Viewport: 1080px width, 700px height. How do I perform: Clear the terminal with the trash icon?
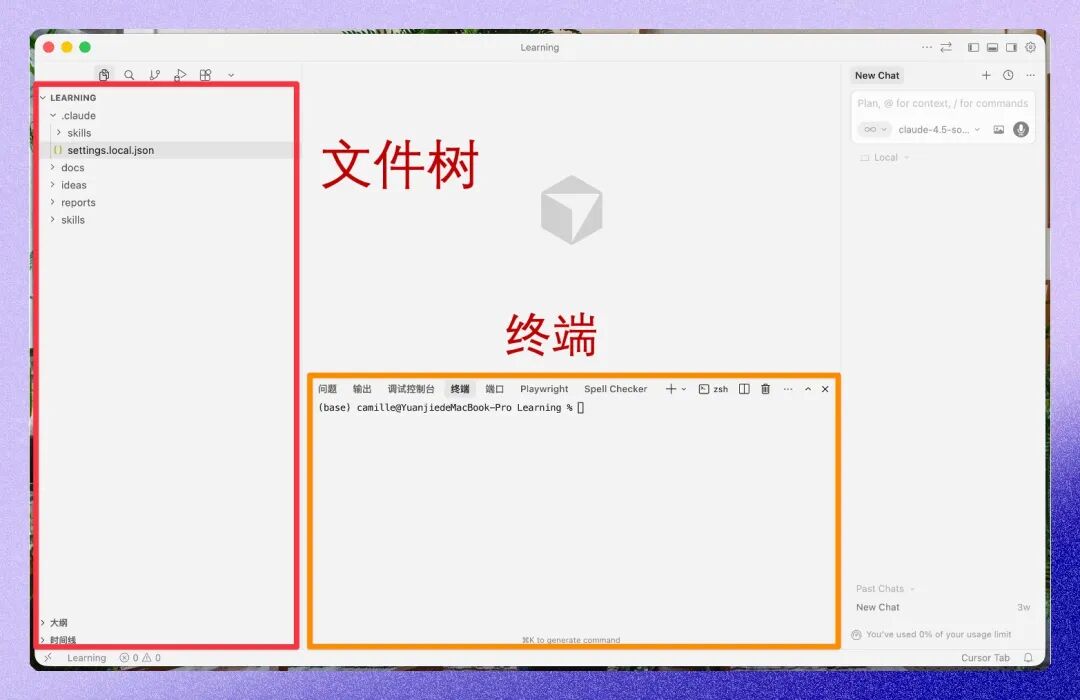765,389
